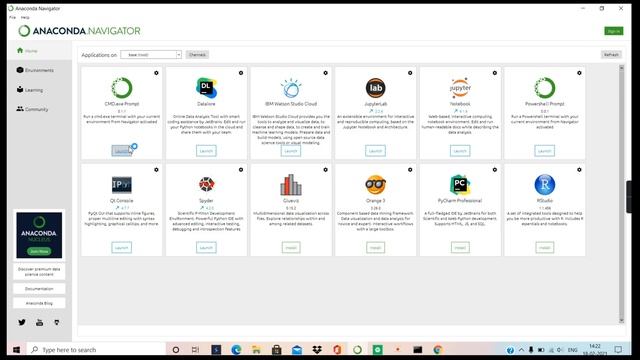This screenshot has height=360, width=640.
Task: Click Join Now on Anaconda Nucleus banner
Action: [39, 251]
